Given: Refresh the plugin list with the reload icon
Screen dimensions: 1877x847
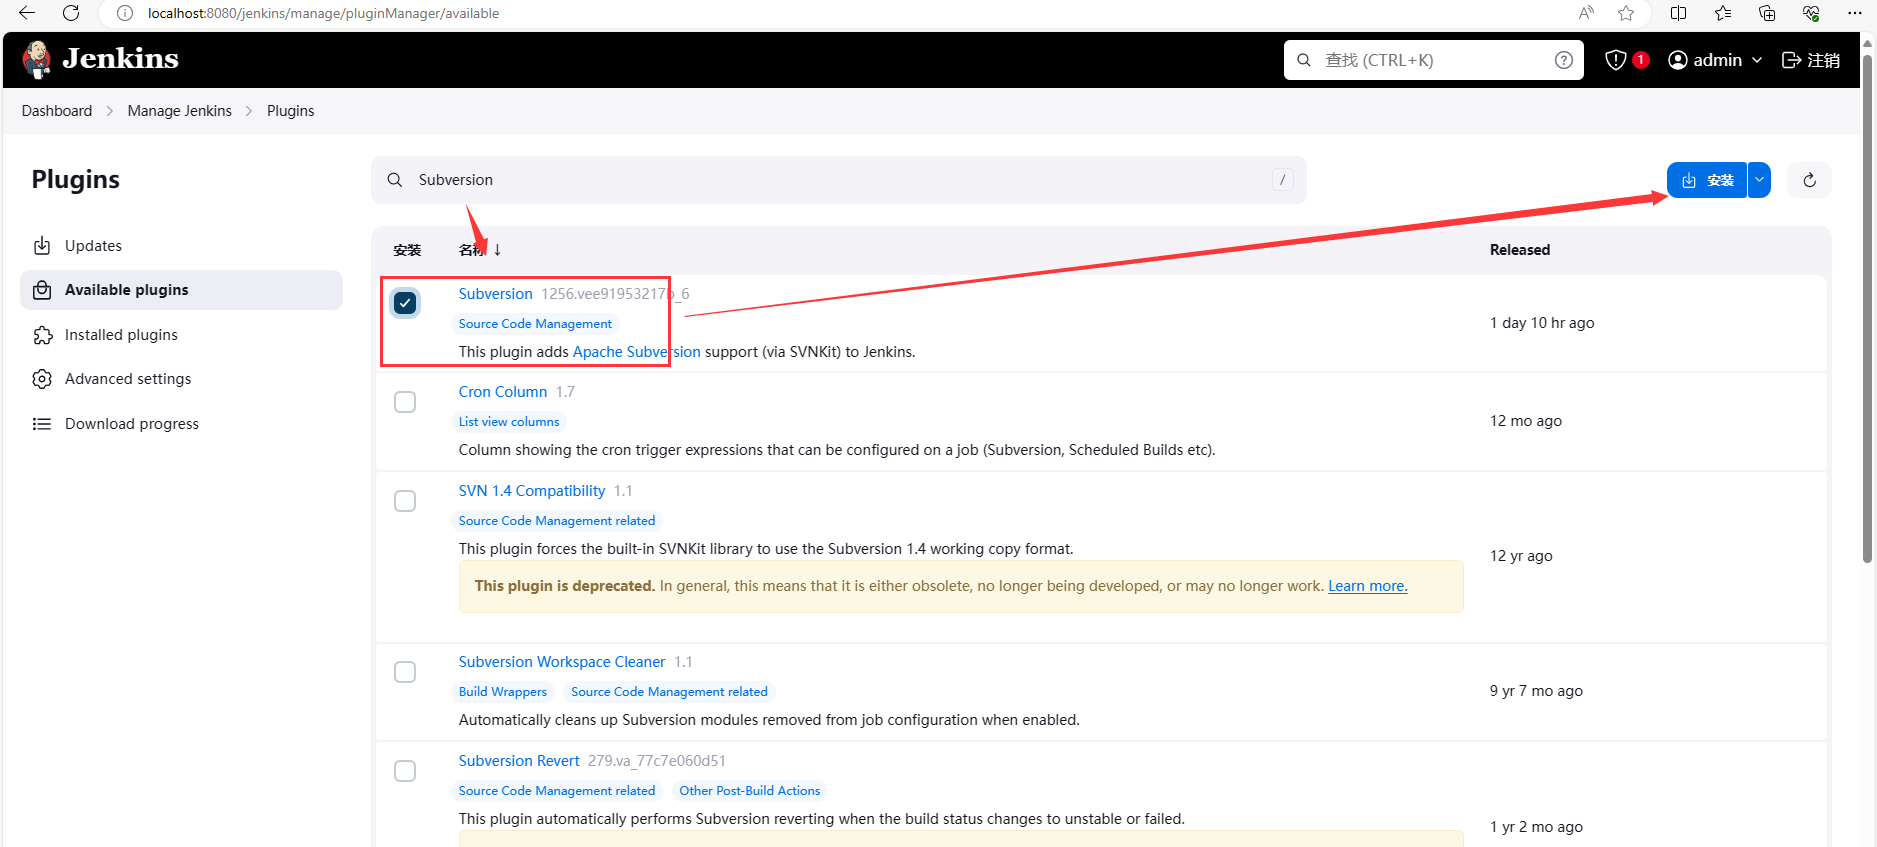Looking at the screenshot, I should click(x=1809, y=180).
